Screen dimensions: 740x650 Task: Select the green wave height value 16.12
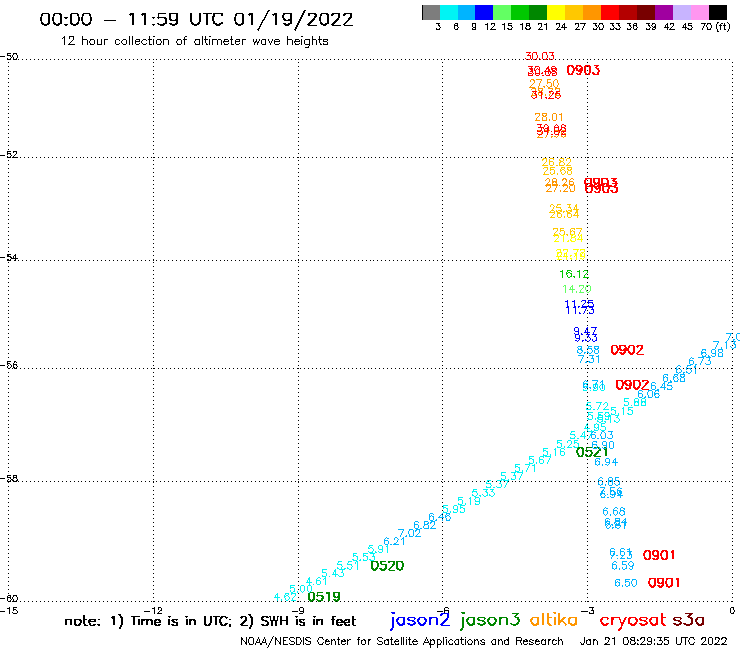(x=574, y=274)
